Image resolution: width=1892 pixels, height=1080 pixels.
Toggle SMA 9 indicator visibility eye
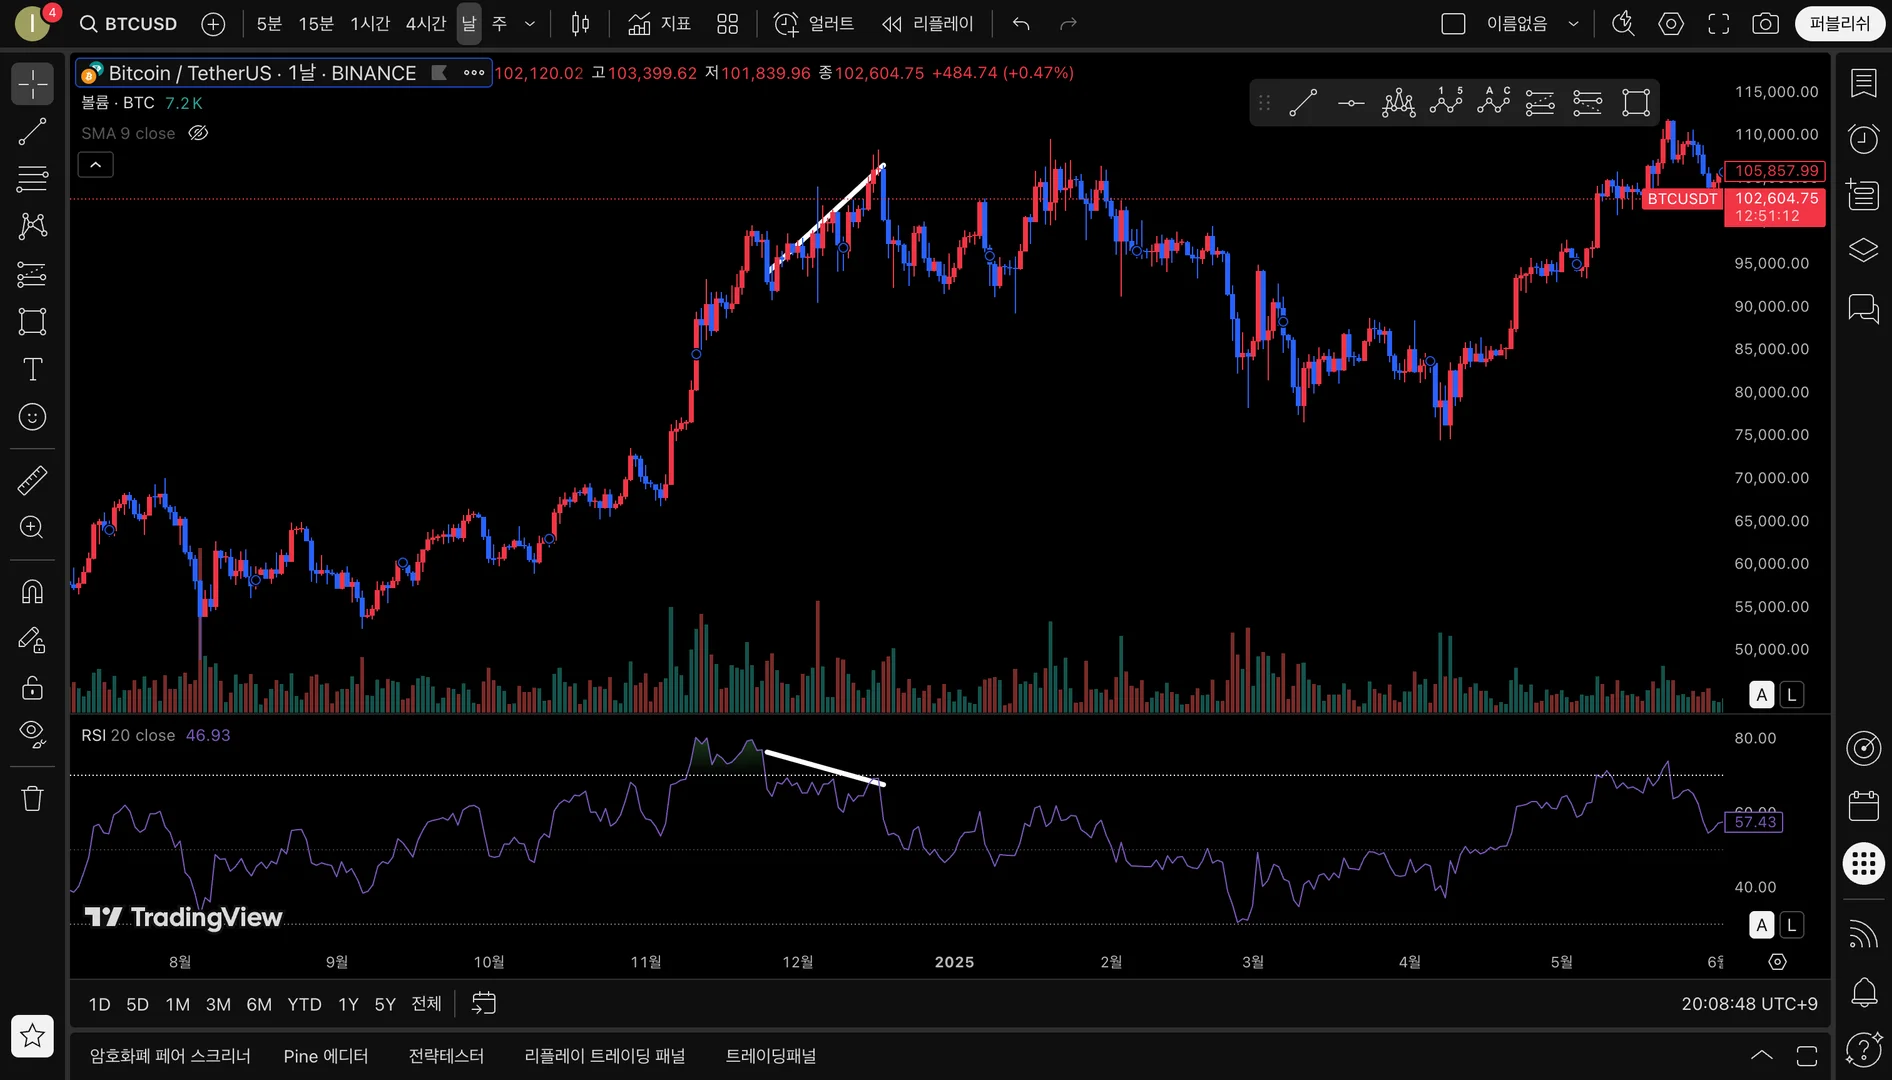point(198,133)
